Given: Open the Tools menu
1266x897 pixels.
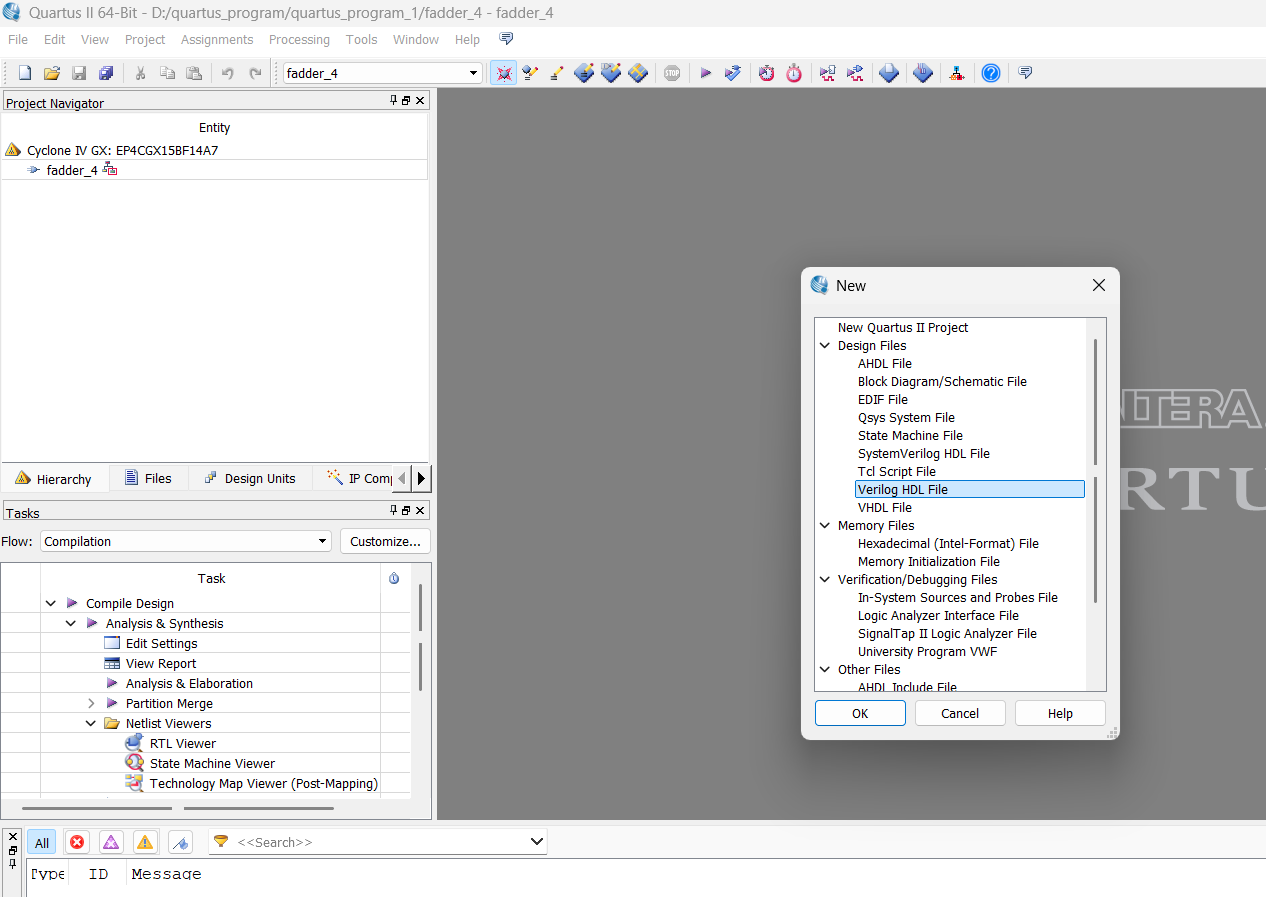Looking at the screenshot, I should point(361,39).
